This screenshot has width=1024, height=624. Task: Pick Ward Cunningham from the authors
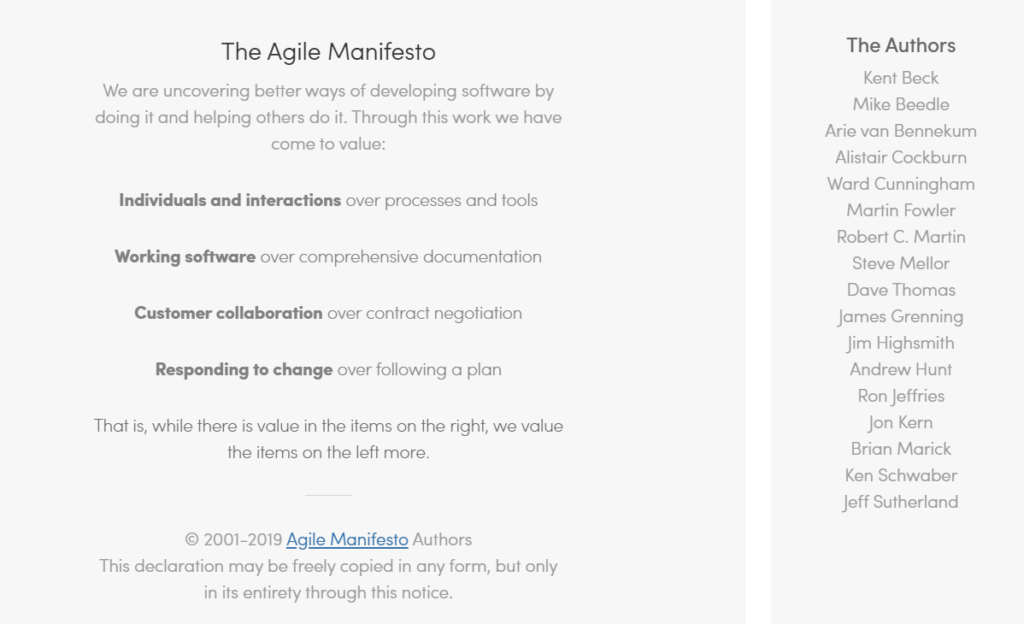(901, 184)
